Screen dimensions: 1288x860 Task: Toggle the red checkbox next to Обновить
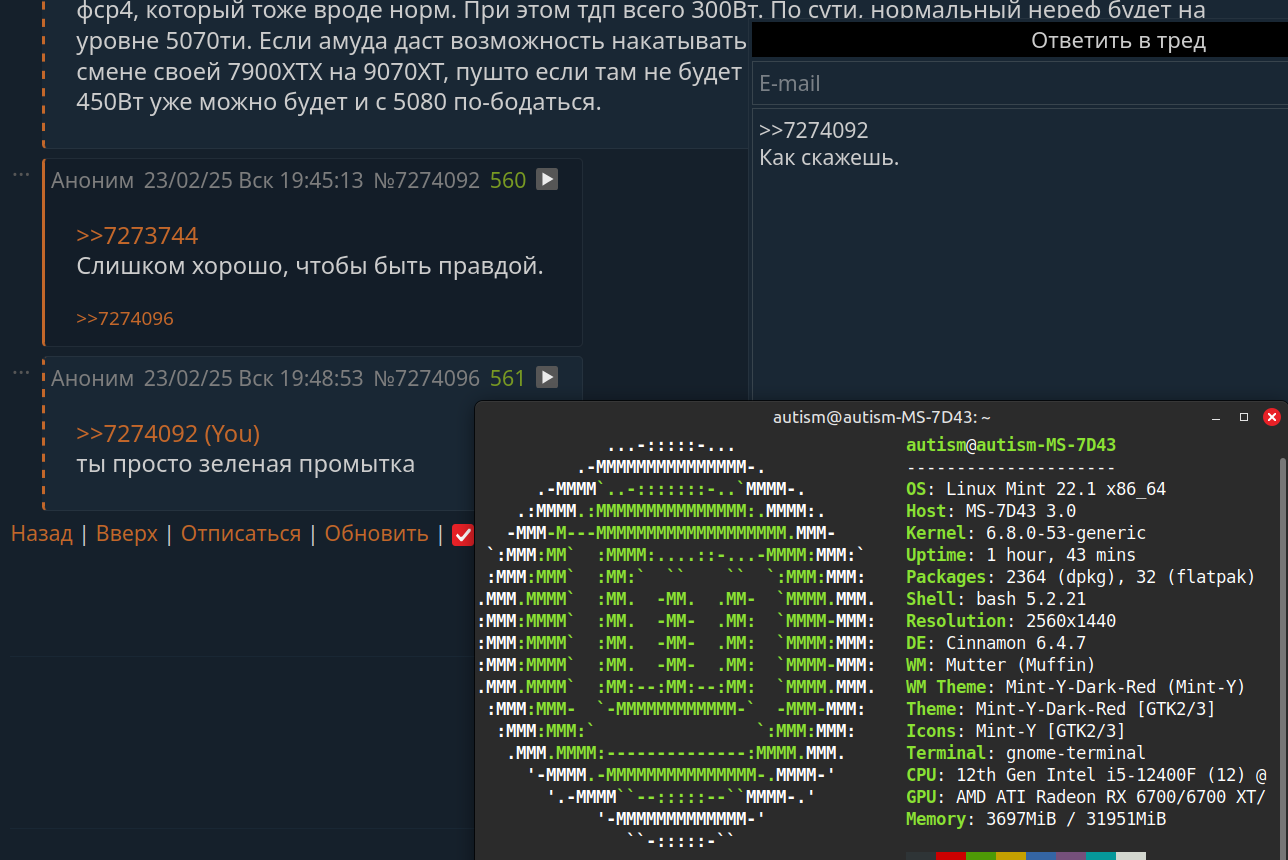(x=462, y=535)
